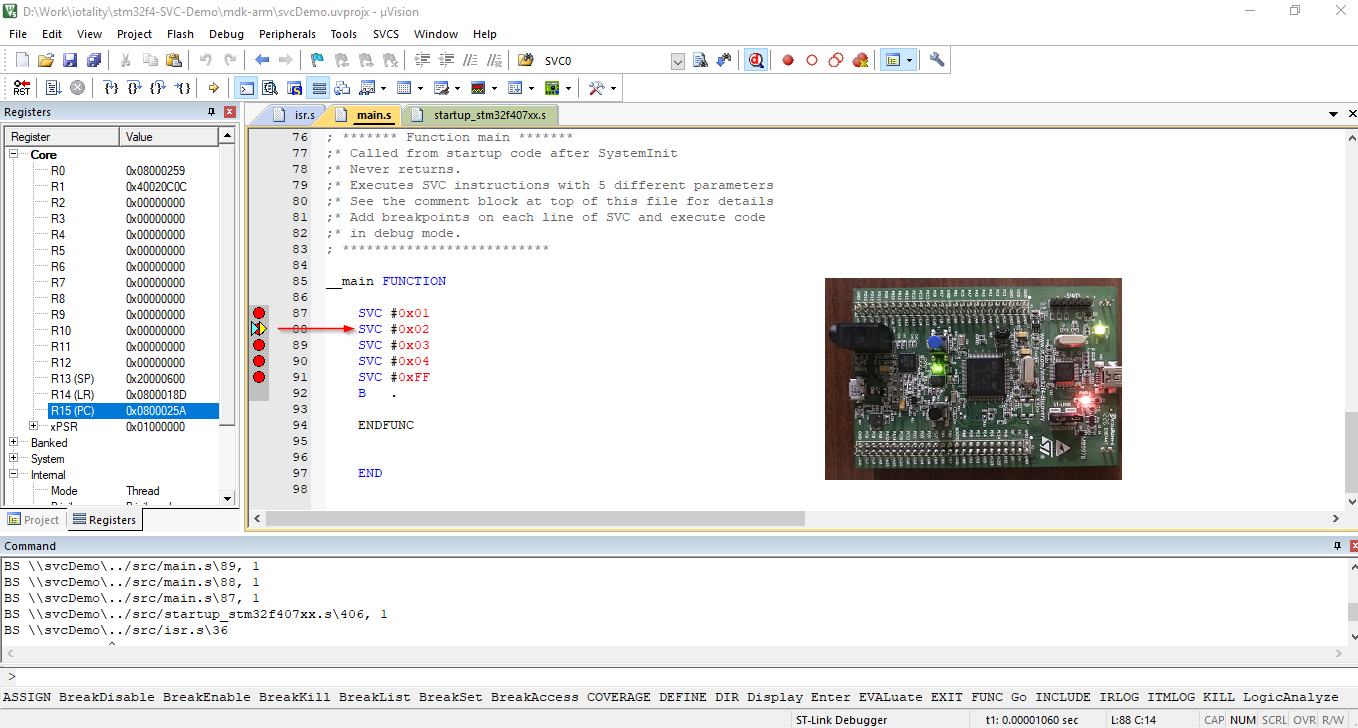
Task: Collapse the Core register group
Action: (x=14, y=155)
